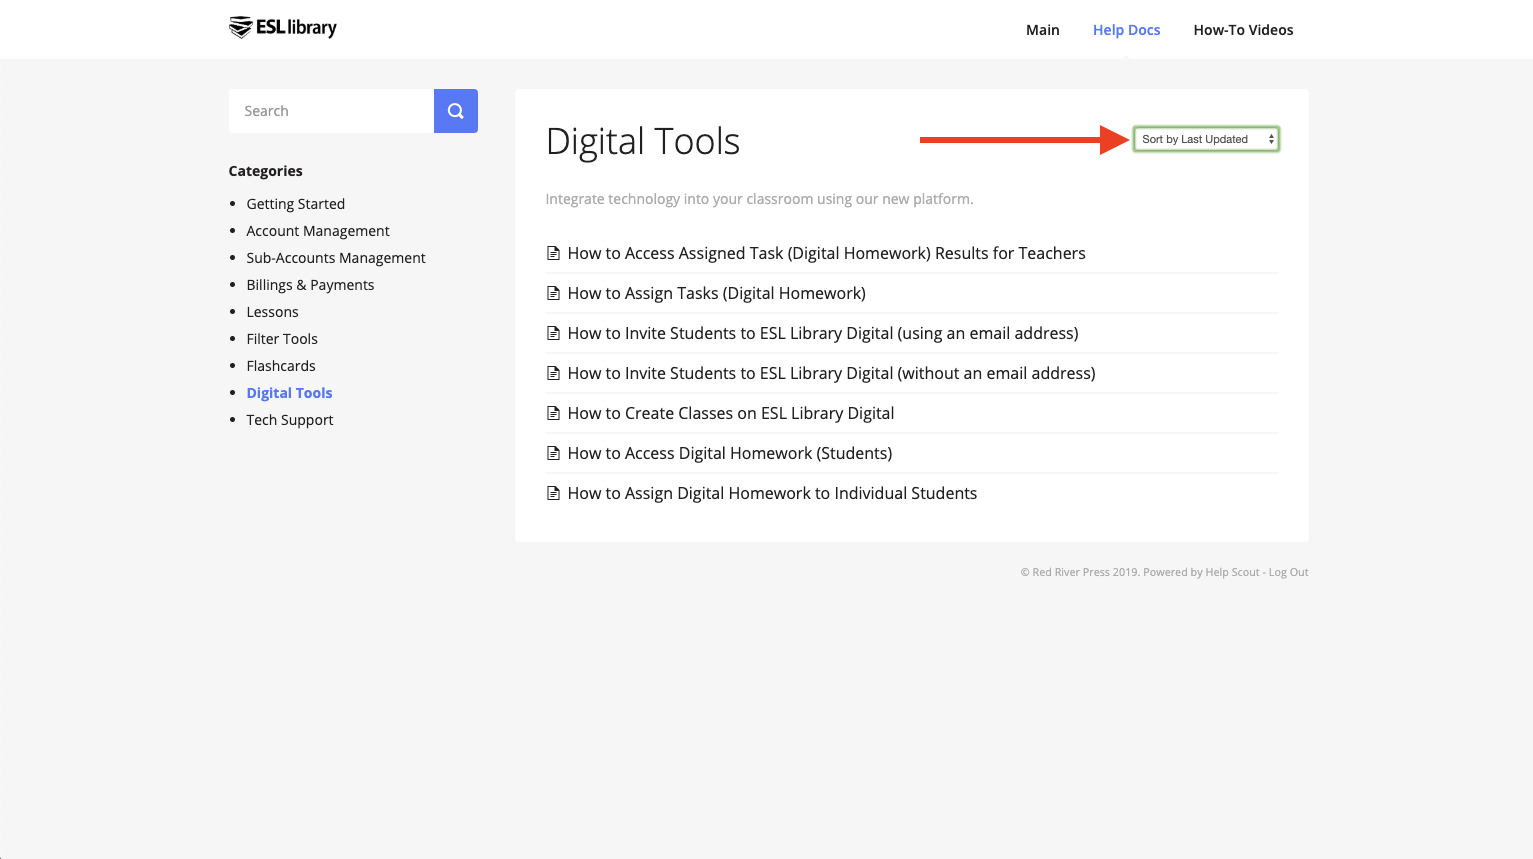Click document icon beside Assigned Task Results article
The height and width of the screenshot is (859, 1533).
tap(553, 253)
